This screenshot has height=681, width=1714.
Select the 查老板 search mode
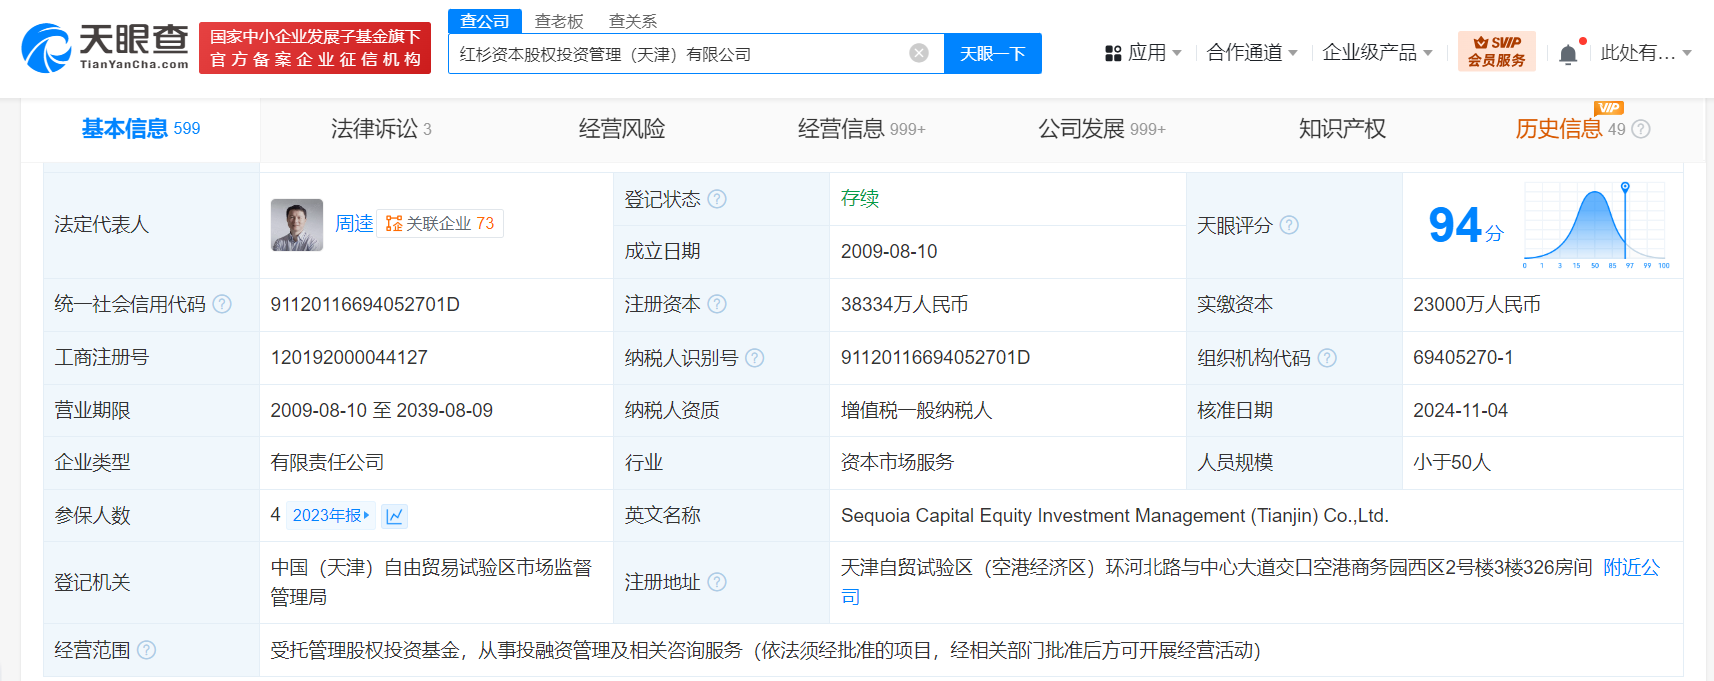pyautogui.click(x=558, y=21)
